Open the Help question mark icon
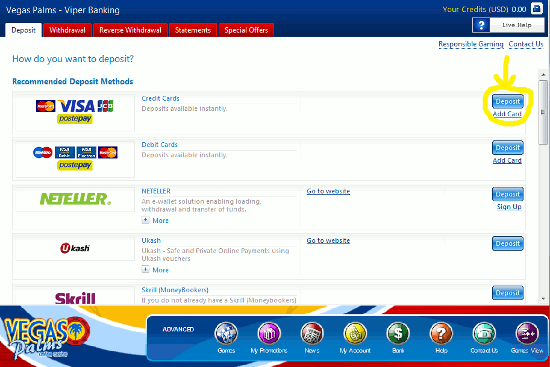Viewport: 550px width, 367px height. pos(441,333)
